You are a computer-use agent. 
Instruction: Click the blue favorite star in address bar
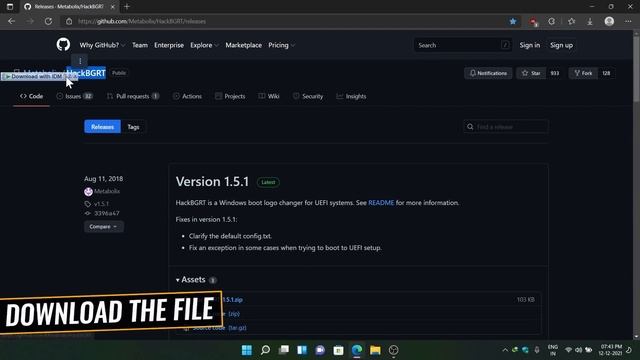pos(513,21)
